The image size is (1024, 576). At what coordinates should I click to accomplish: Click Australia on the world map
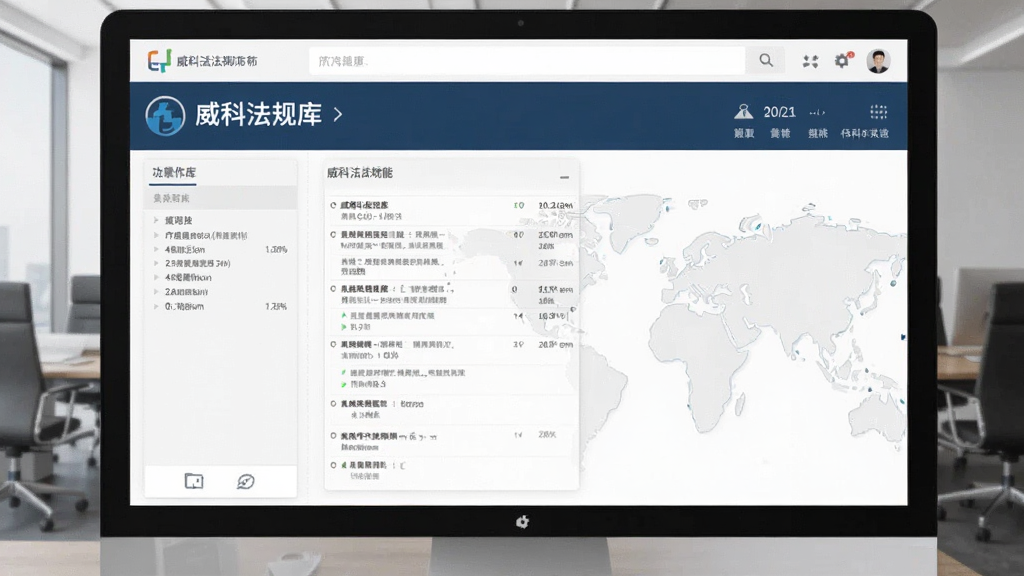click(x=878, y=418)
